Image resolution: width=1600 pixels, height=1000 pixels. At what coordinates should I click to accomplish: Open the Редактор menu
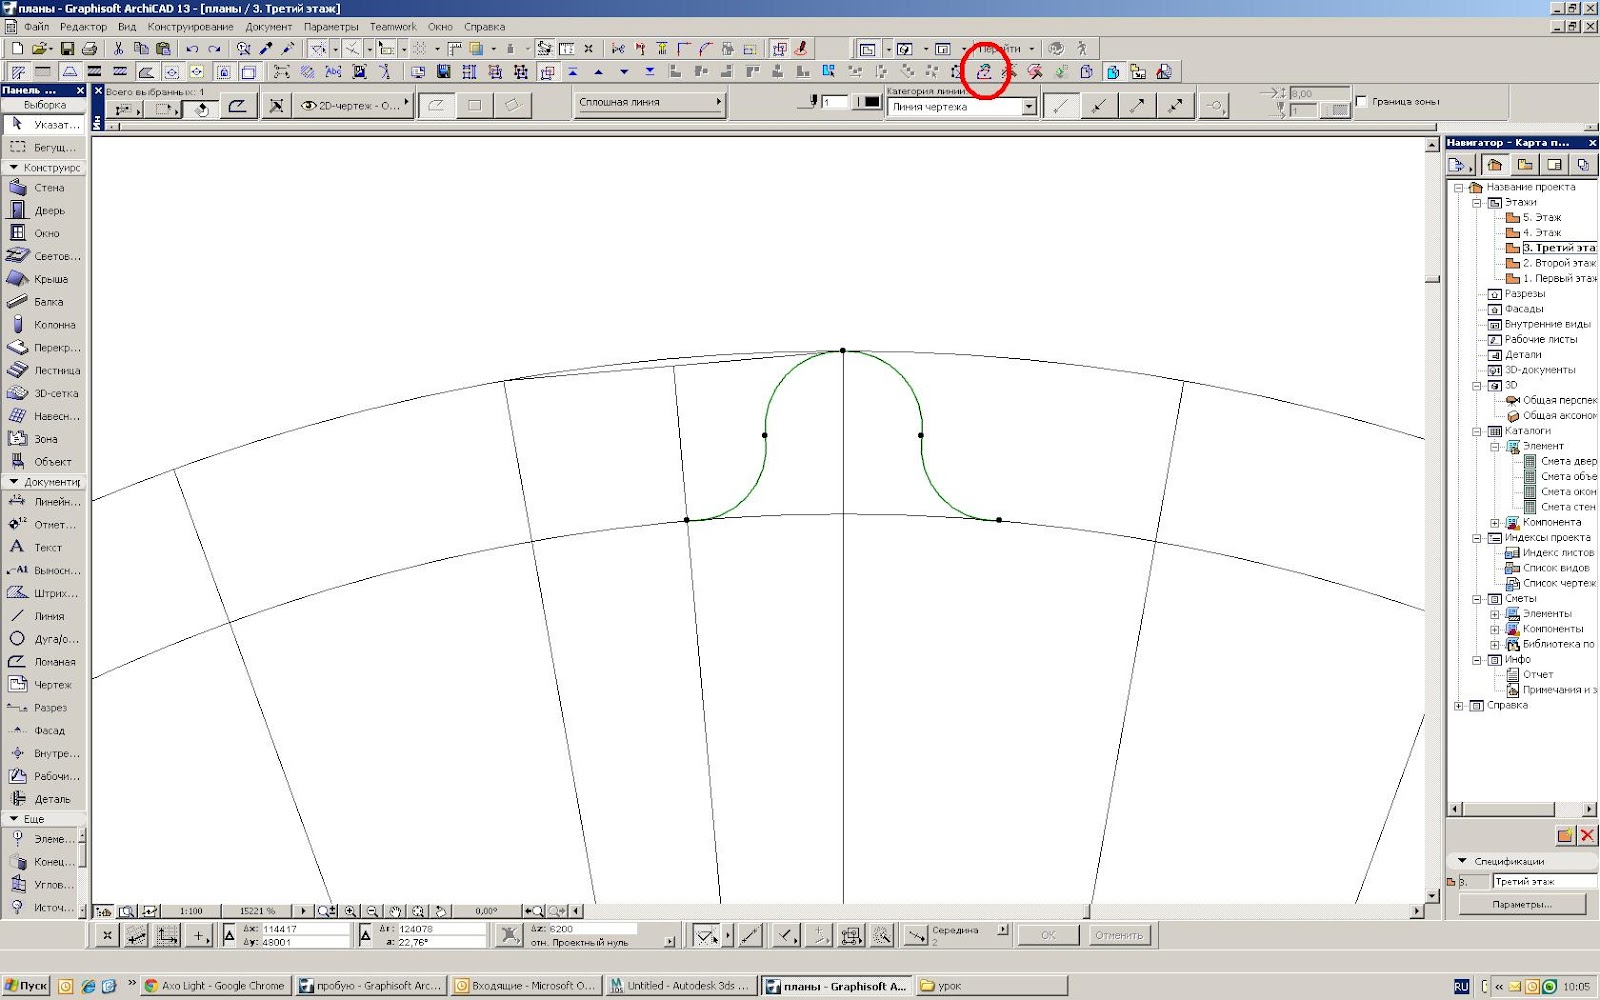tap(83, 27)
